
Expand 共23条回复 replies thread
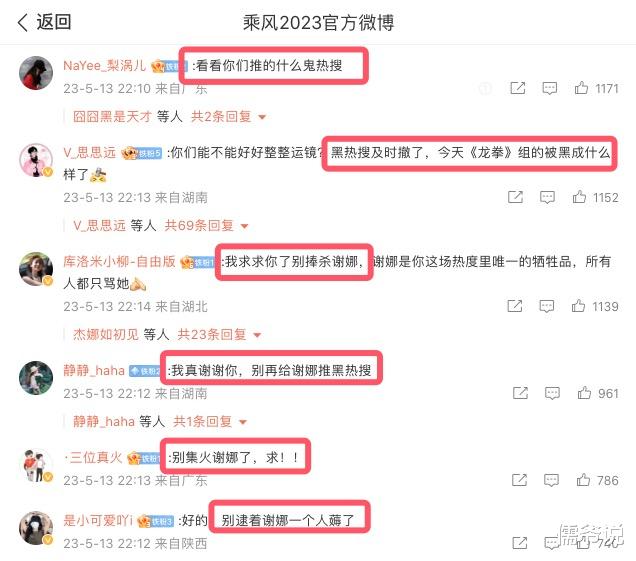click(219, 335)
